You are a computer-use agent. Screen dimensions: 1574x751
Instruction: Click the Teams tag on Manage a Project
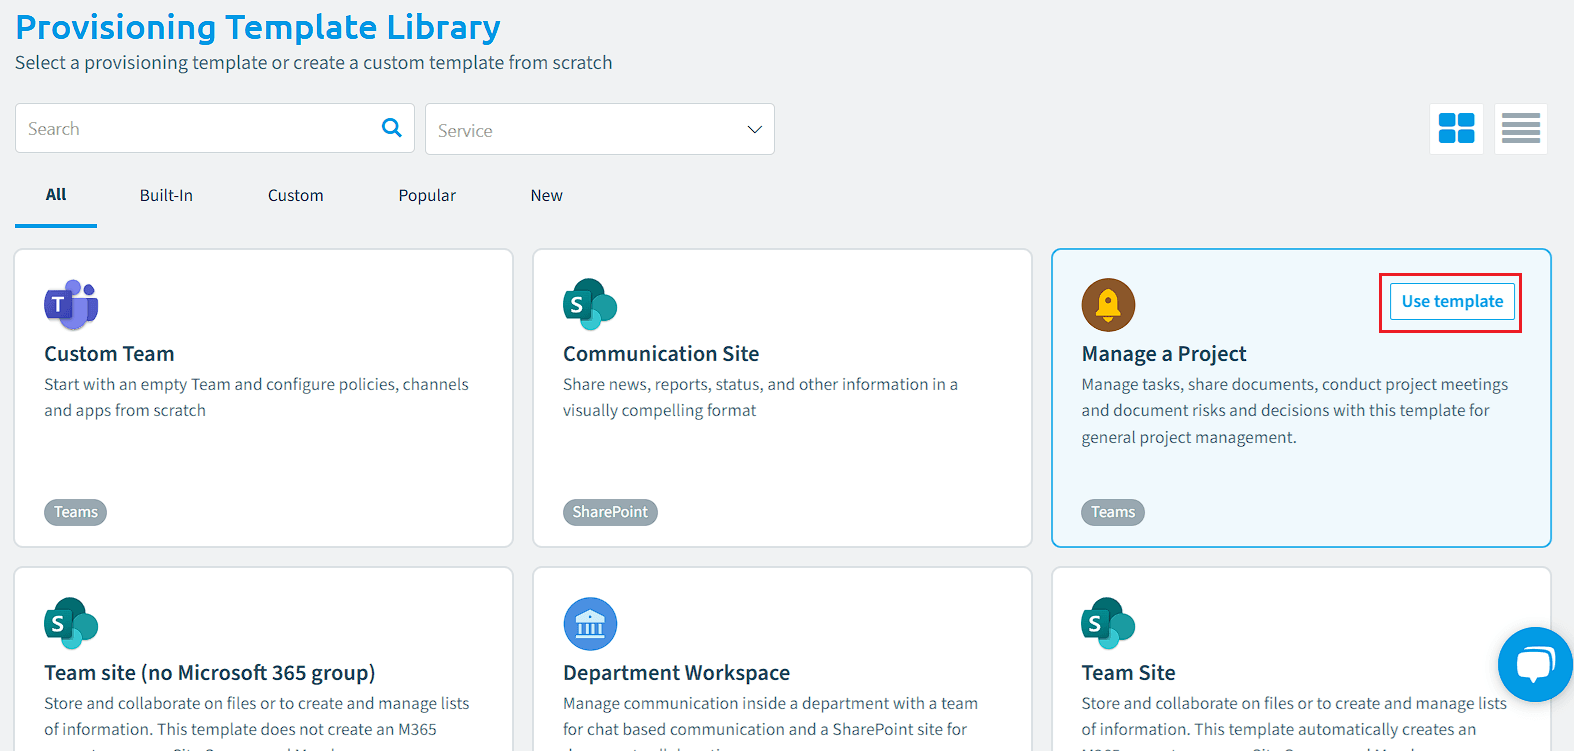pos(1113,512)
